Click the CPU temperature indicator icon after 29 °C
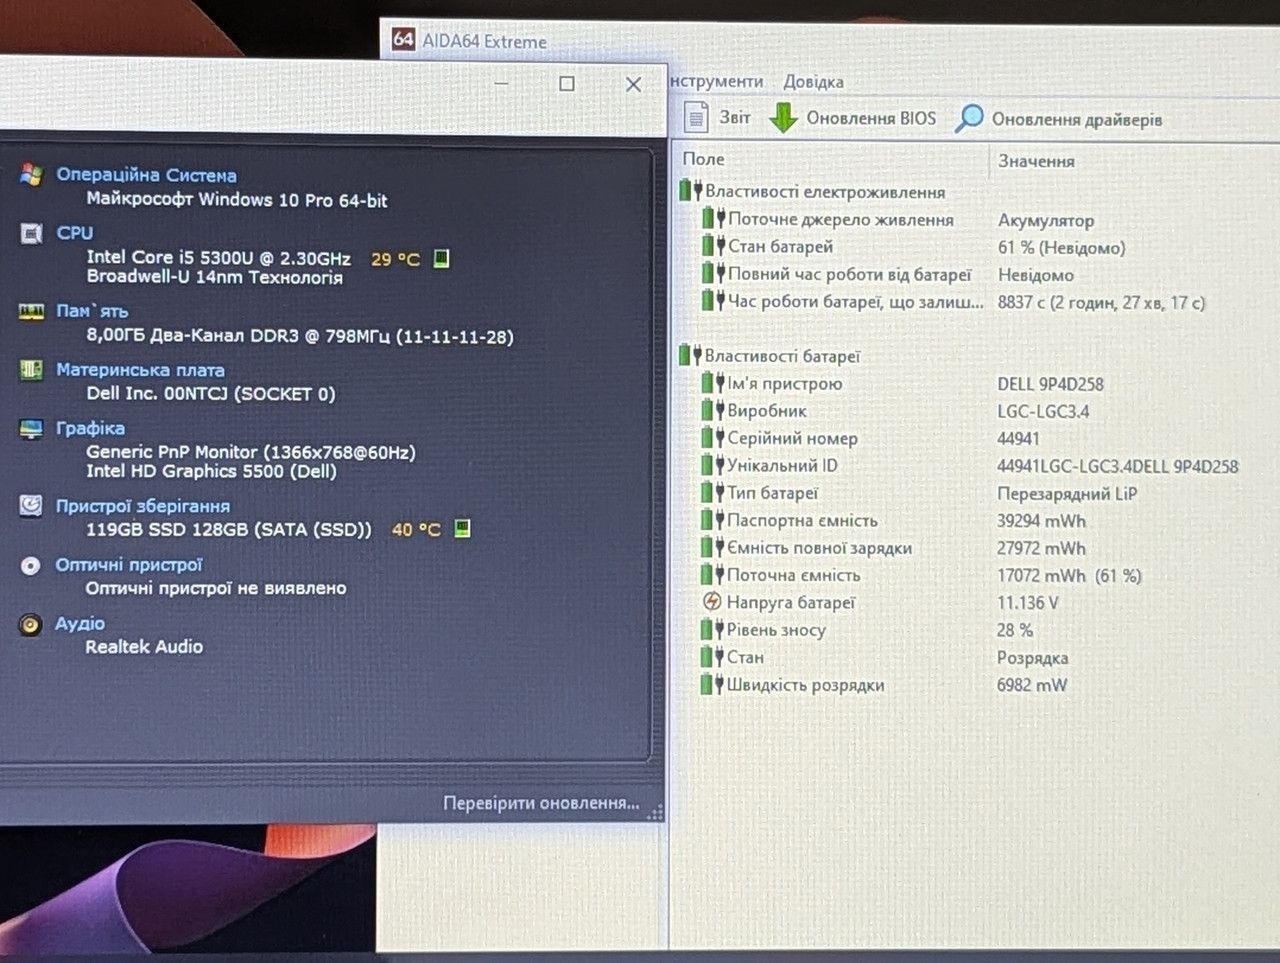The image size is (1280, 963). (x=441, y=258)
